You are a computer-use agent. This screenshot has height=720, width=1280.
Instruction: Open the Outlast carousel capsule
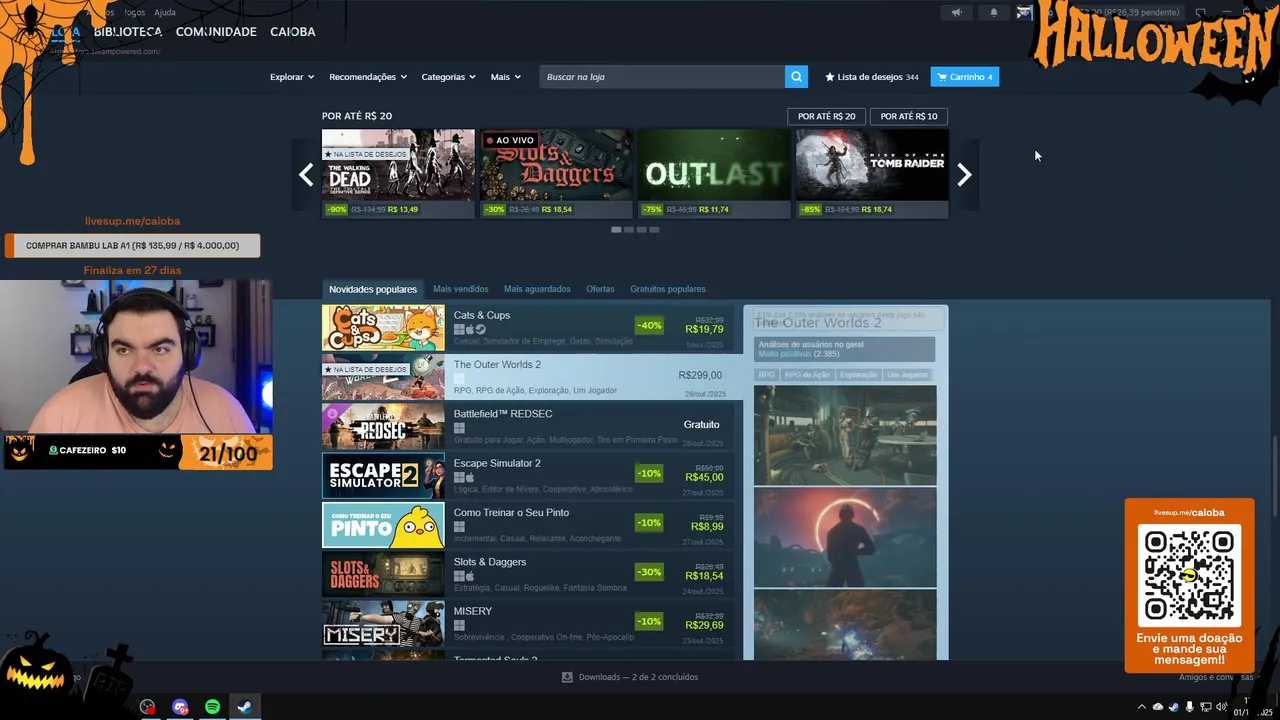click(714, 173)
